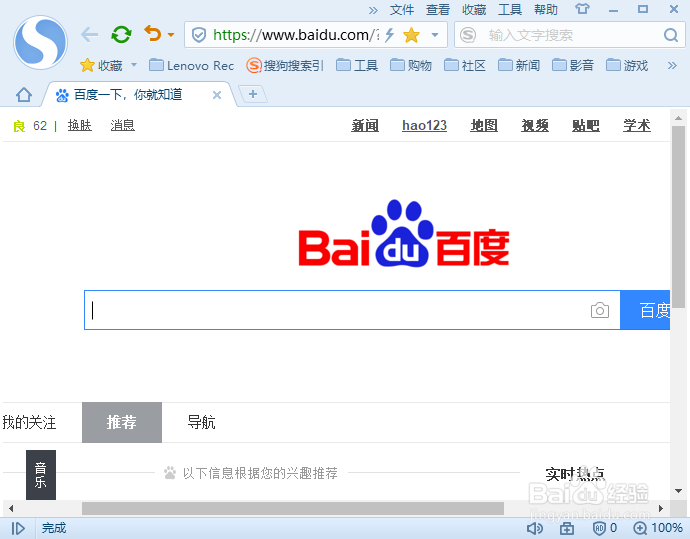Mute sound with the speaker icon
Viewport: 690px width, 539px height.
tap(534, 528)
